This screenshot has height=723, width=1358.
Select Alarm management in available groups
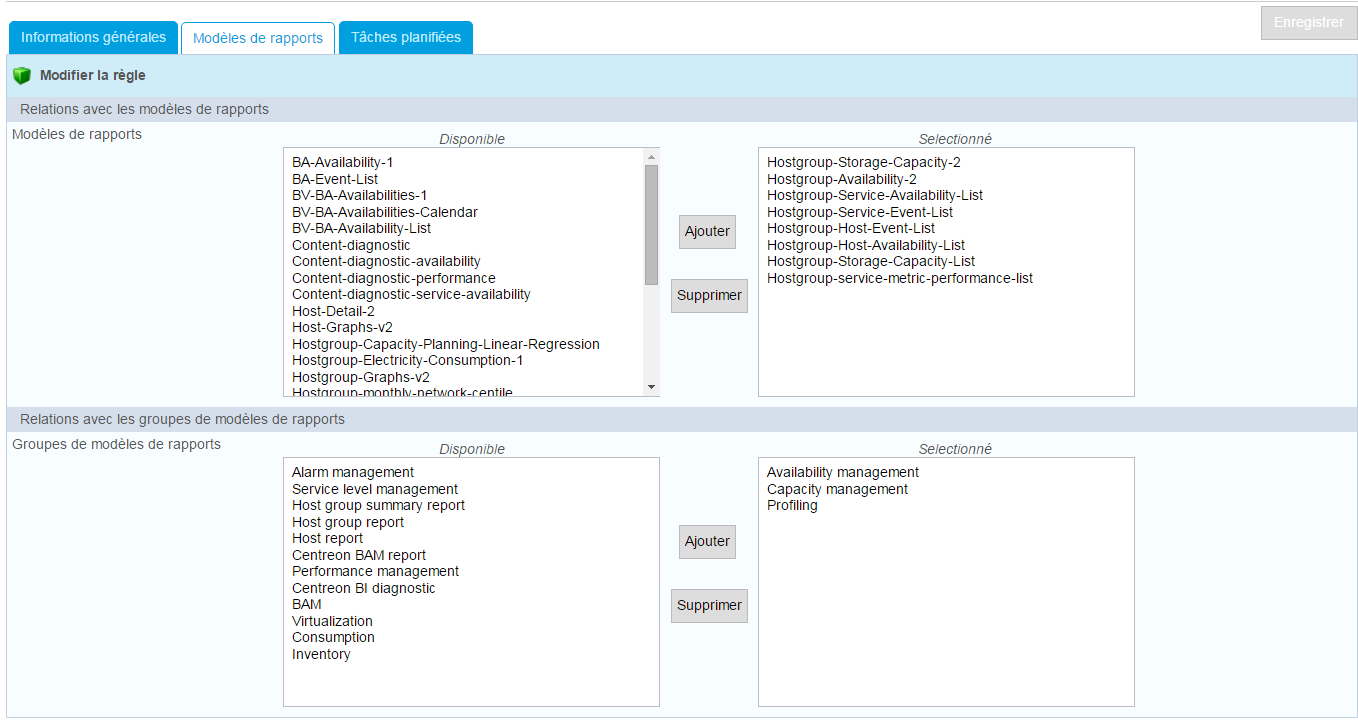click(x=352, y=472)
